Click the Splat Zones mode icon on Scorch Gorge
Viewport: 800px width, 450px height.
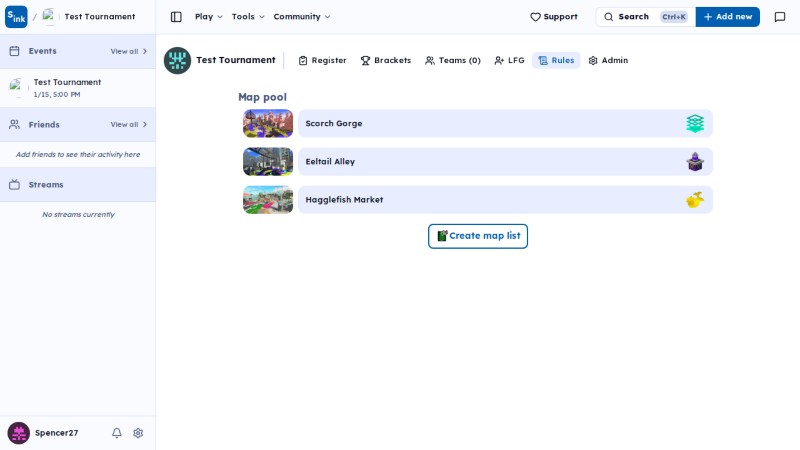coord(695,123)
